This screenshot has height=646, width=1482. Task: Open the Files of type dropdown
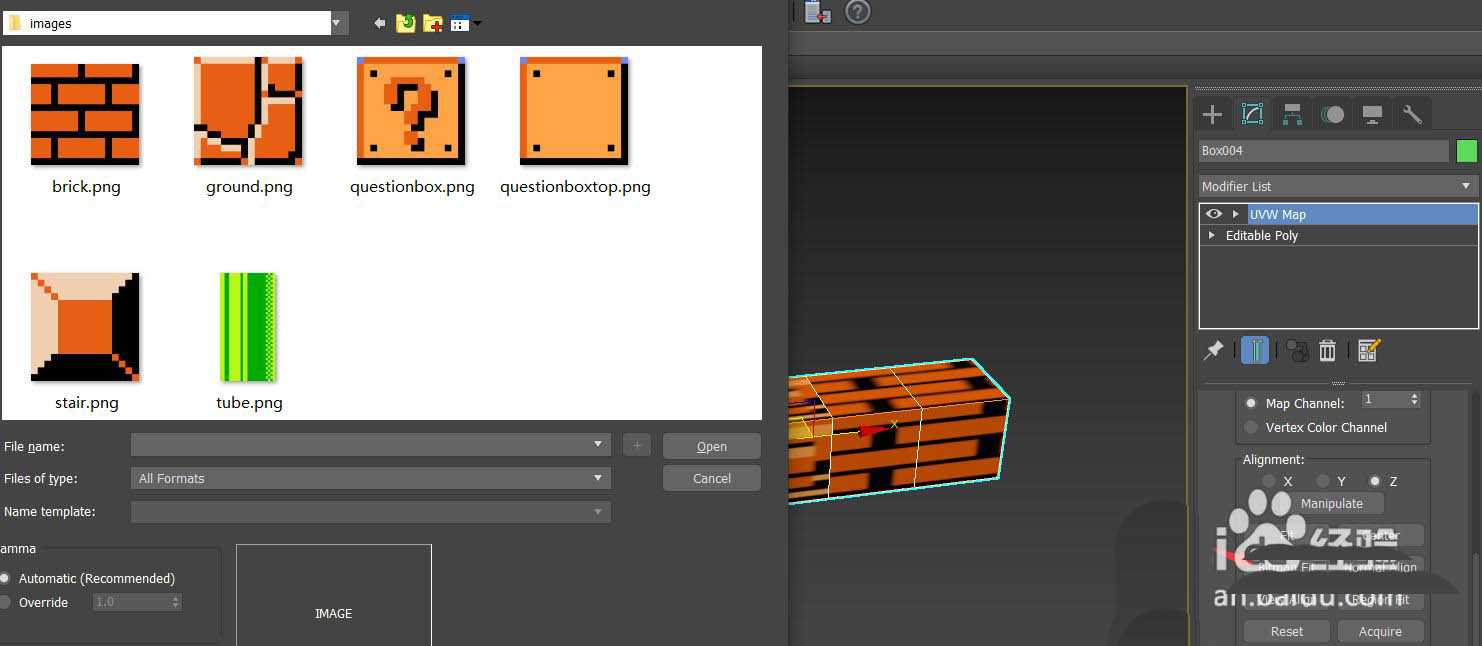pos(598,478)
